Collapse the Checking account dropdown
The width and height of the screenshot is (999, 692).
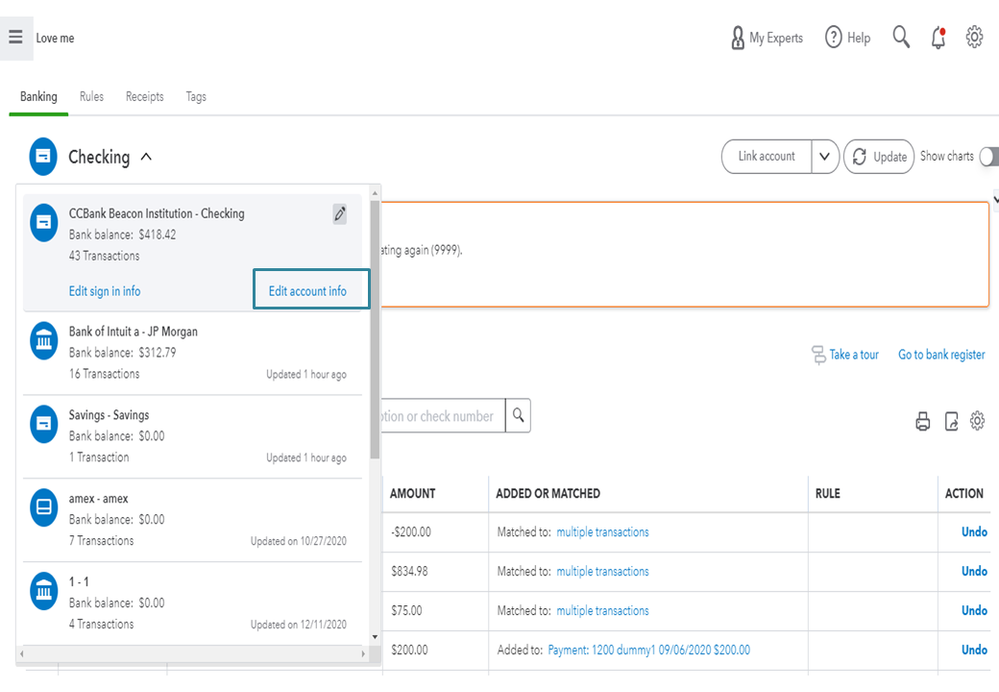(x=146, y=157)
